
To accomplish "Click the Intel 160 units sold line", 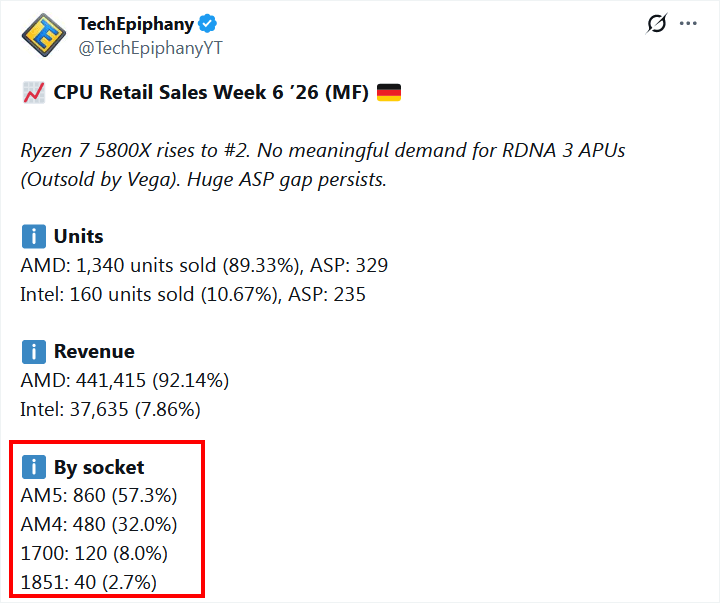I will point(193,294).
